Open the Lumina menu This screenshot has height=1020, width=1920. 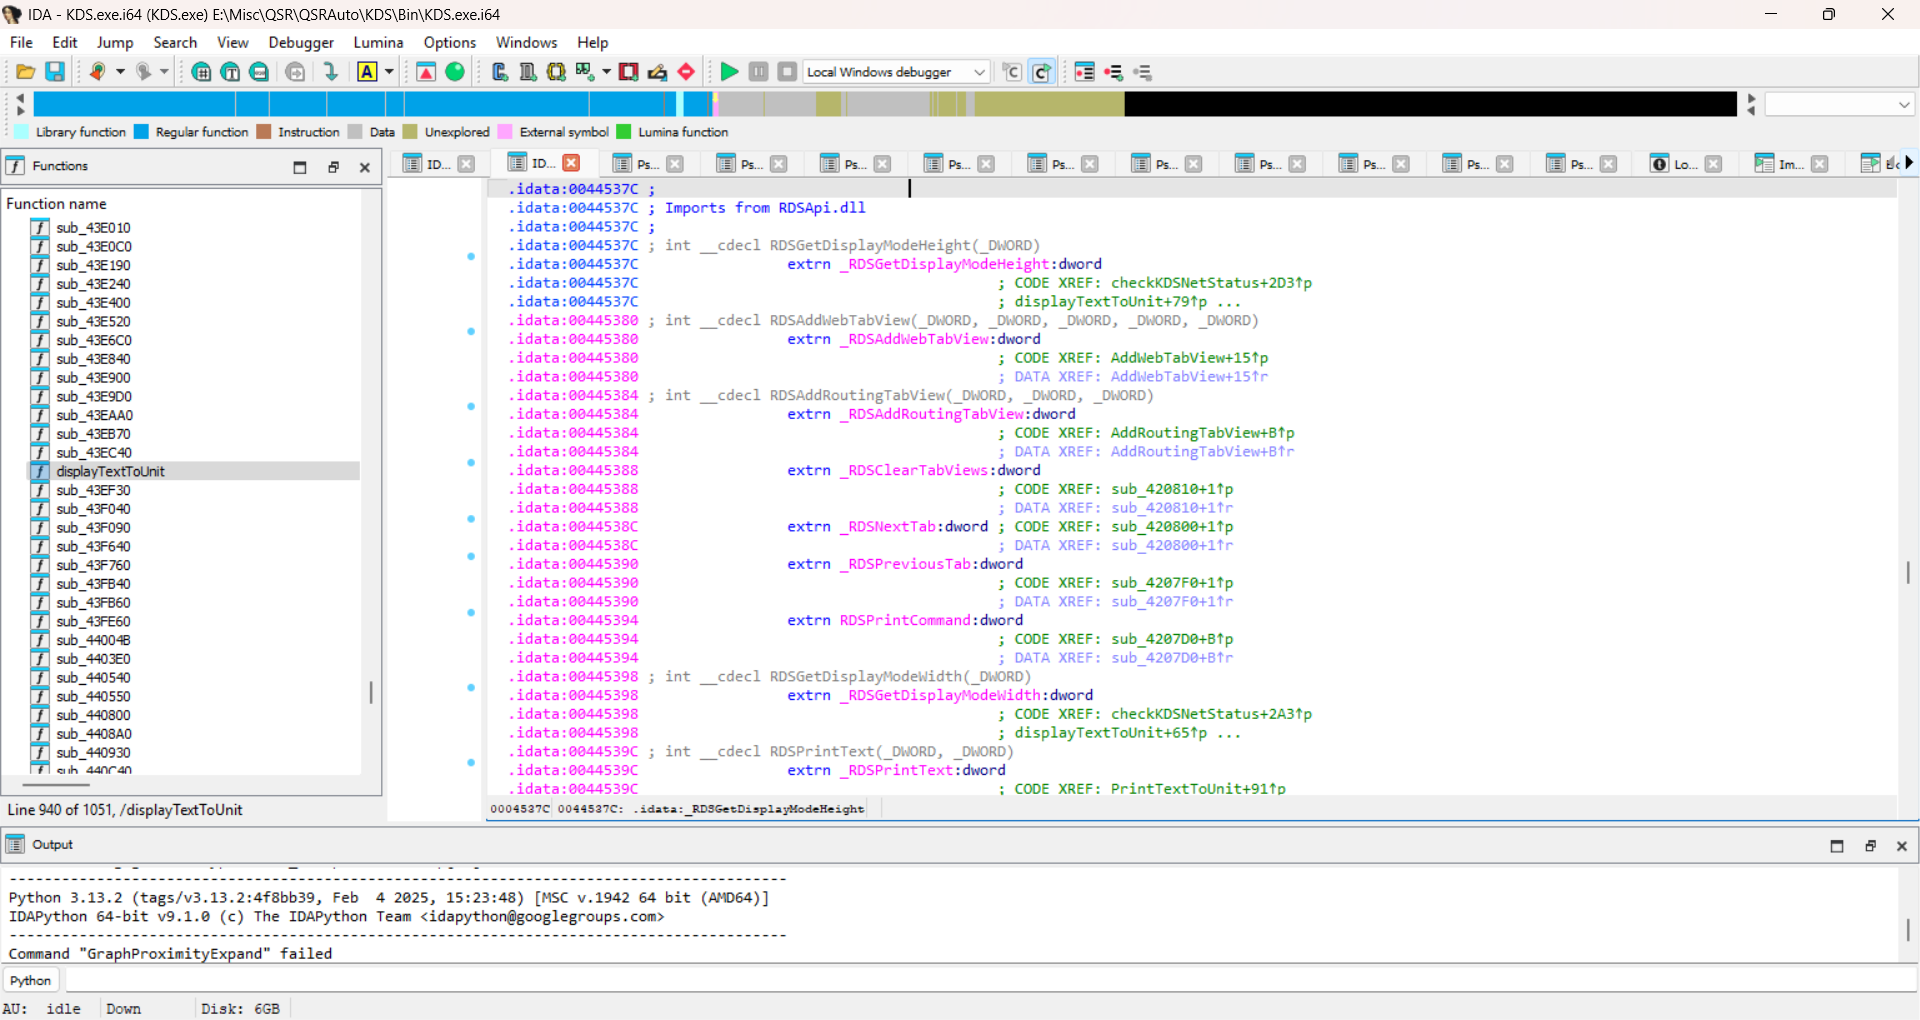[378, 42]
